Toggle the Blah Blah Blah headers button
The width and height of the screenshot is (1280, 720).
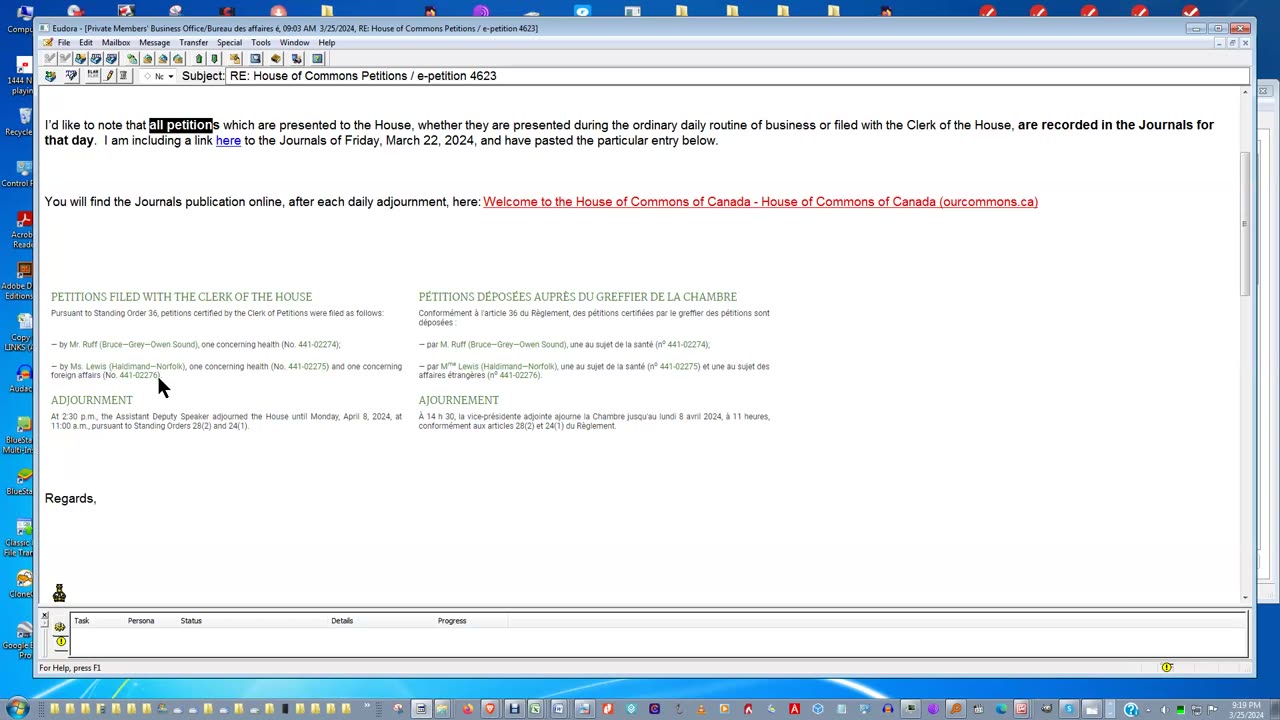[x=93, y=75]
